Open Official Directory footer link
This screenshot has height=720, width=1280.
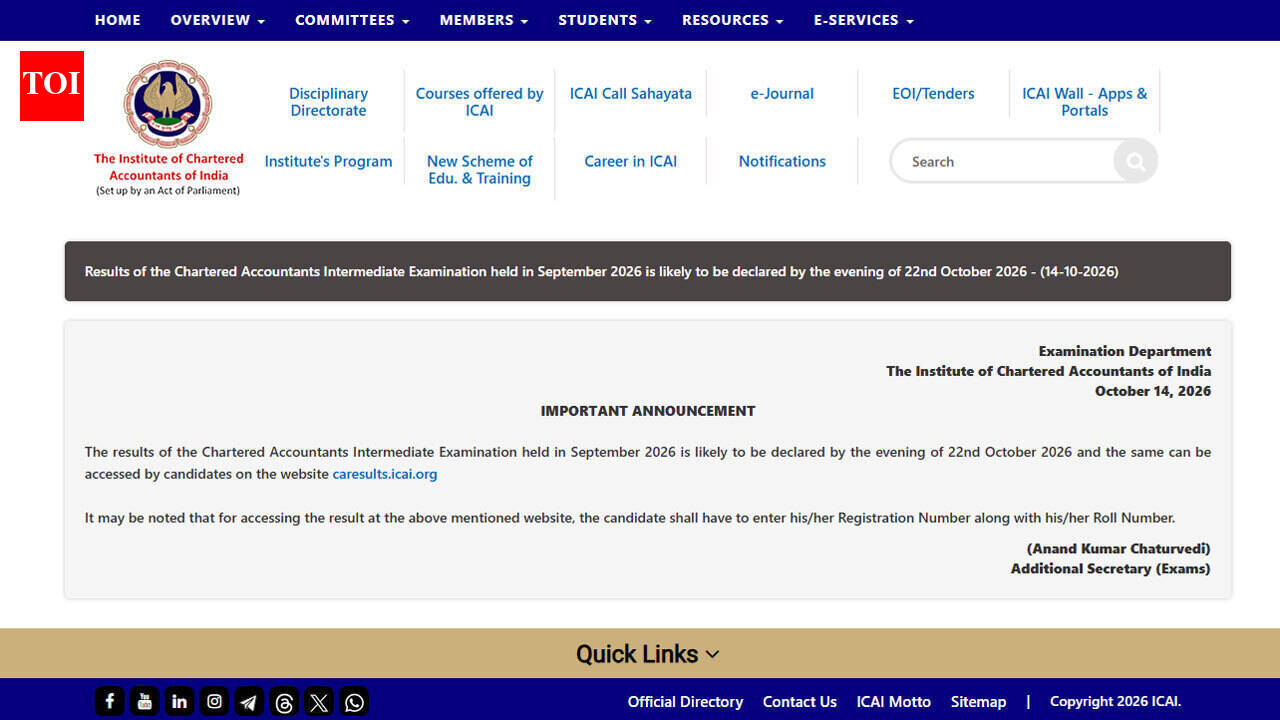(x=685, y=702)
